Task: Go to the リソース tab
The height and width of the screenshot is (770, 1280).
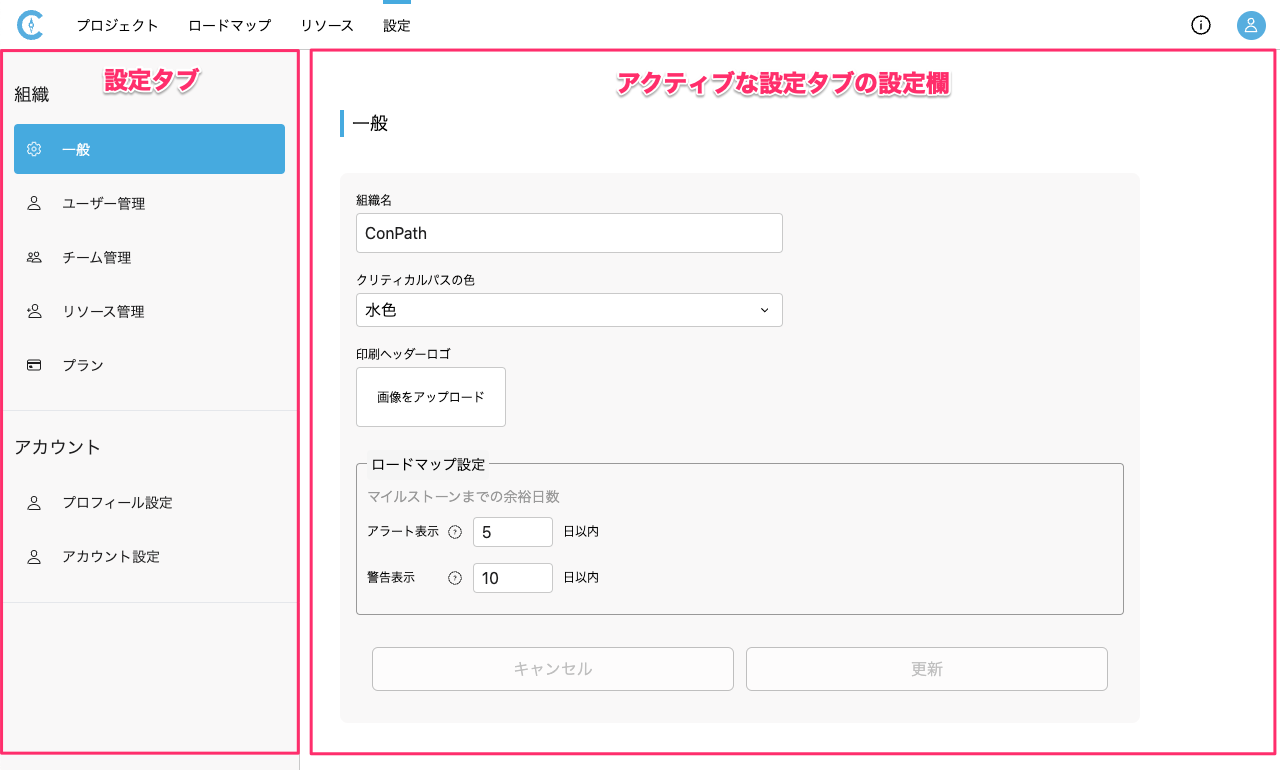Action: click(327, 26)
